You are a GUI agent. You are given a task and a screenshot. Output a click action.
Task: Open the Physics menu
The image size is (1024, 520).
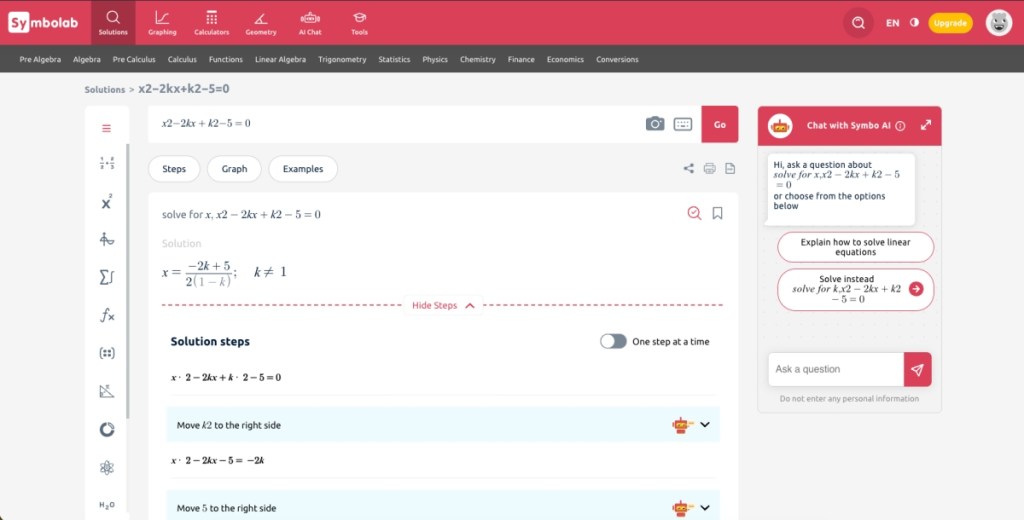435,59
